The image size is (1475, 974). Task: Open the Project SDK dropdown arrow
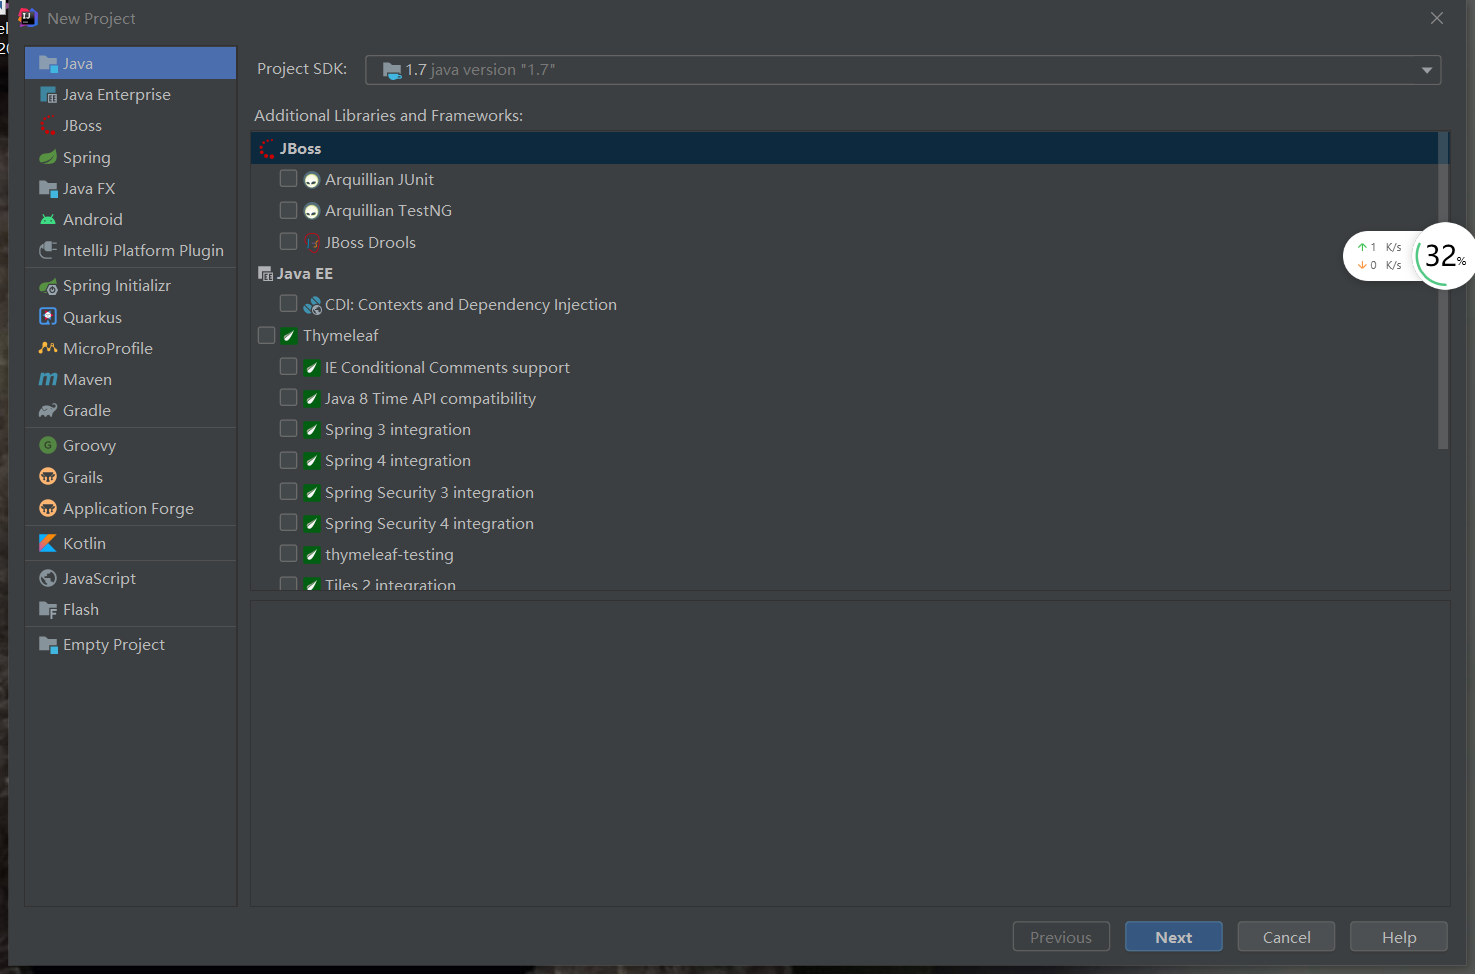click(1426, 70)
